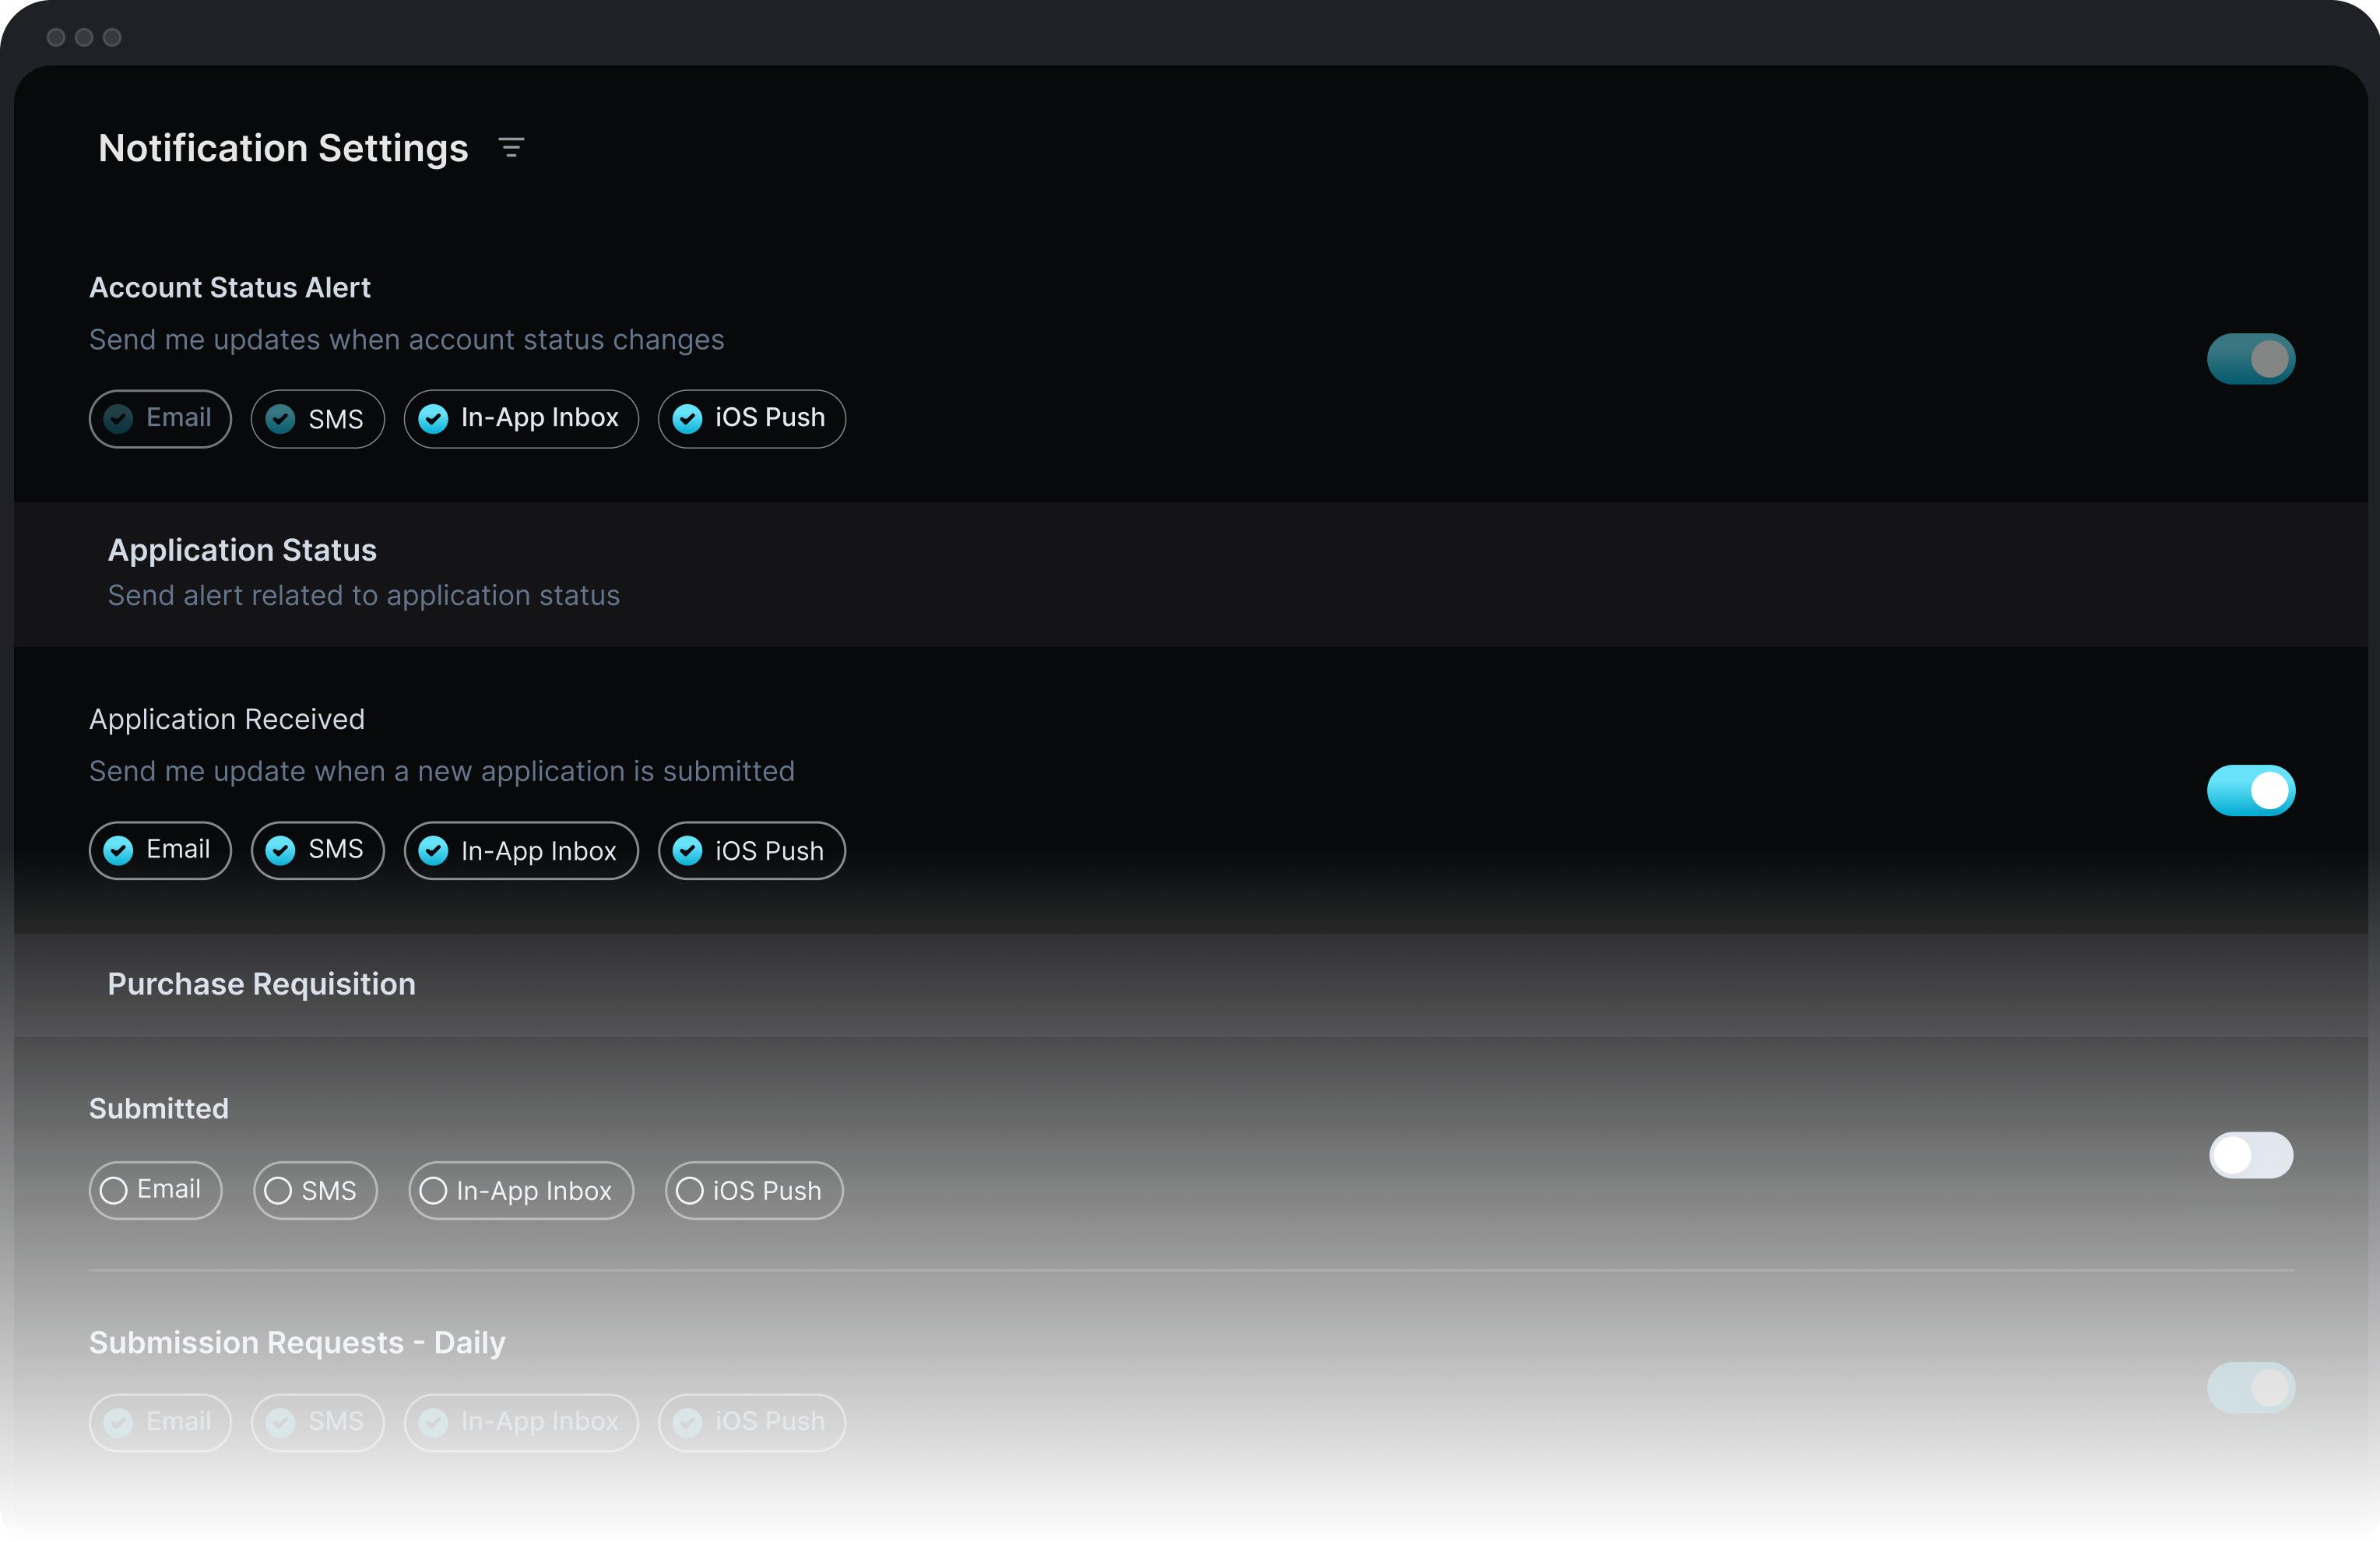Click the Application Status section header
The width and height of the screenshot is (2380, 1542).
click(243, 551)
